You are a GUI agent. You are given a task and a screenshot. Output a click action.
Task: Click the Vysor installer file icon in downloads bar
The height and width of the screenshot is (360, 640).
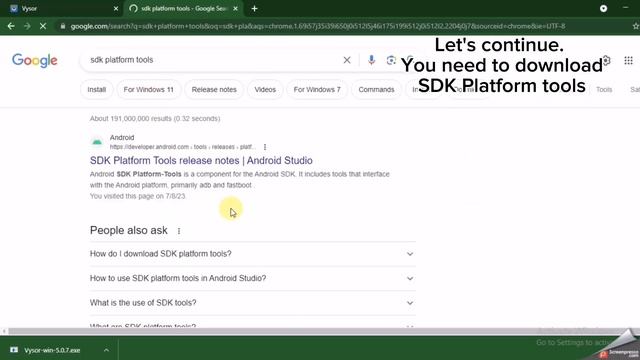pyautogui.click(x=14, y=350)
